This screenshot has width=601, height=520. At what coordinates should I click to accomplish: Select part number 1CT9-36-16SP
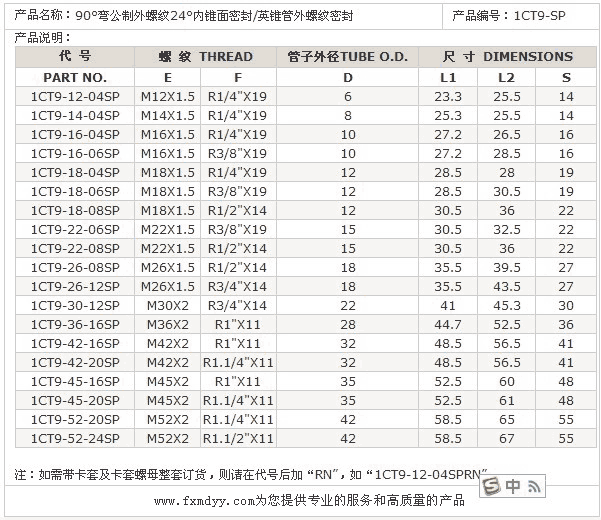75,324
